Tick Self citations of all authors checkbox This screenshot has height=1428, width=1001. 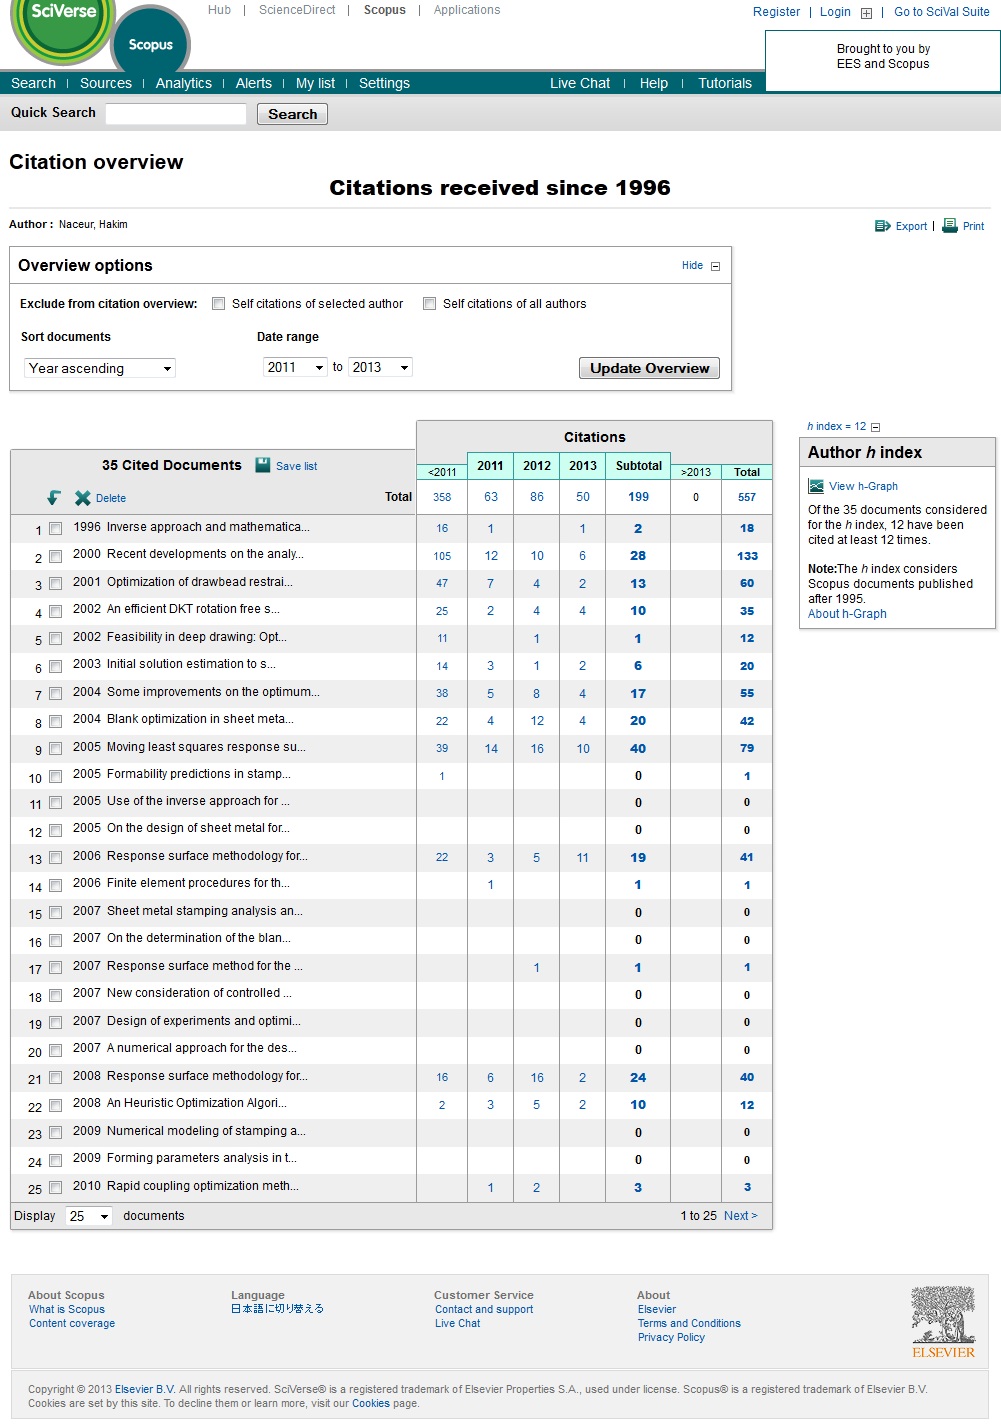click(429, 304)
